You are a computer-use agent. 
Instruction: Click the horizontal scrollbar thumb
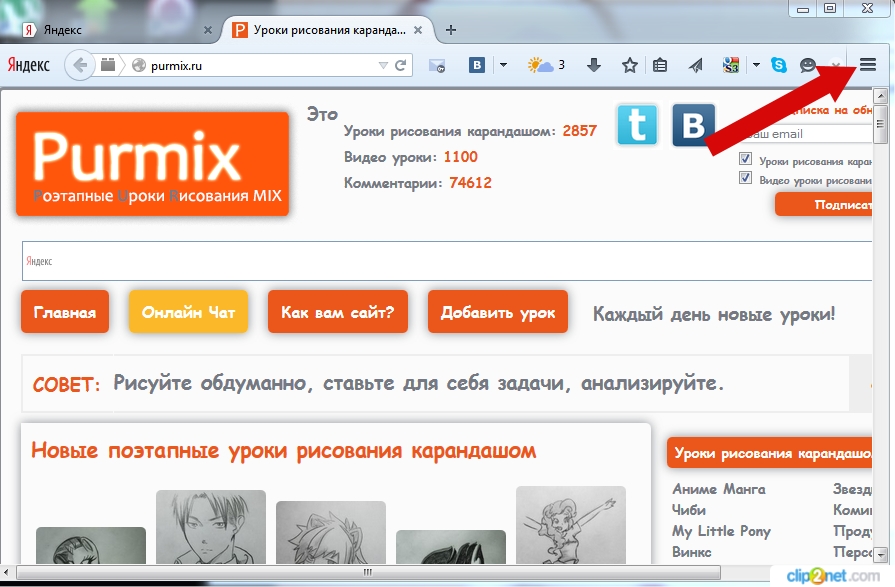(x=368, y=572)
